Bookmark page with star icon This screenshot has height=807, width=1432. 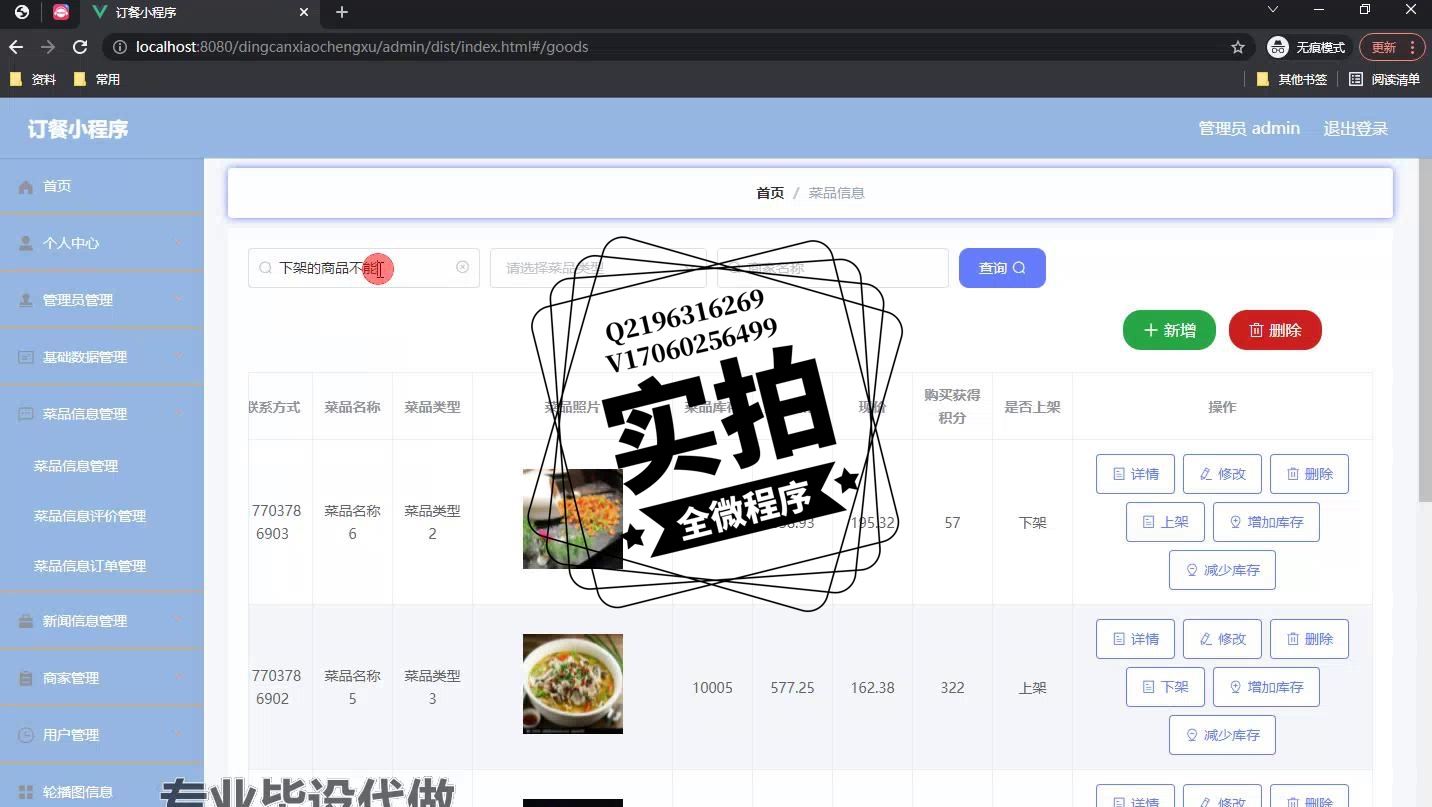1238,47
